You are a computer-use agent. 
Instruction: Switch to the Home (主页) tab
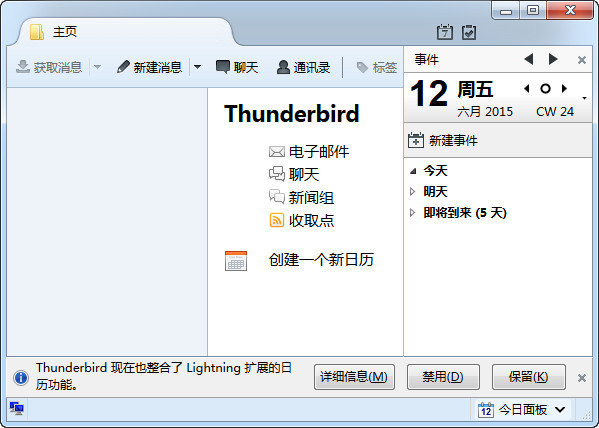124,32
